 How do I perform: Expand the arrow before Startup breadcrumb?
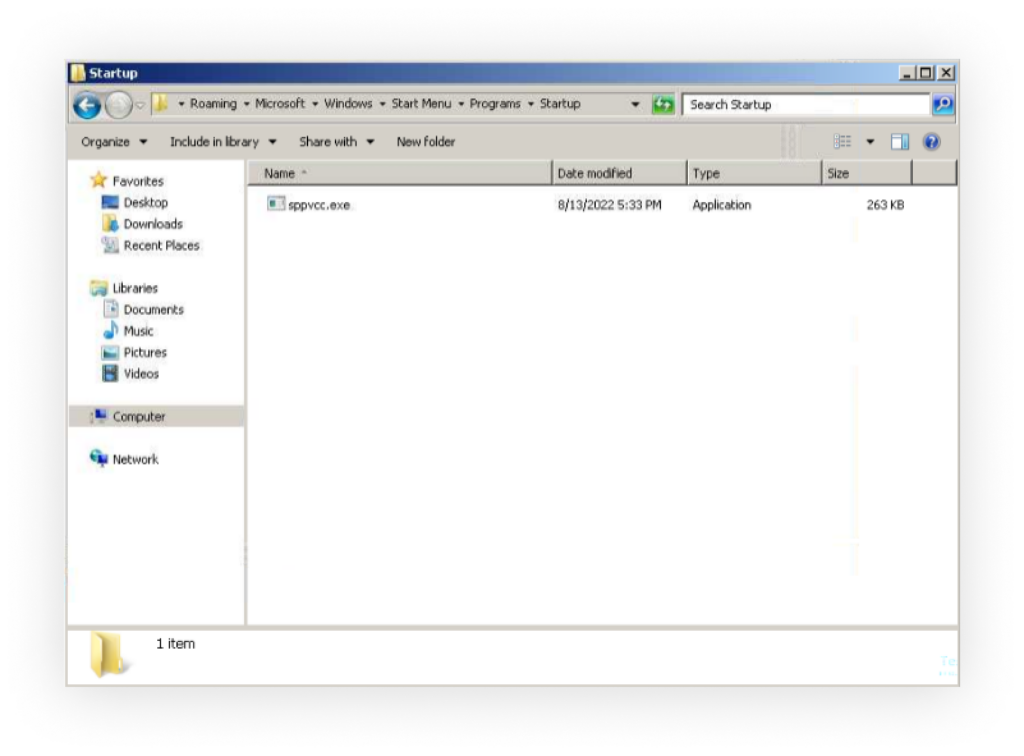point(530,104)
